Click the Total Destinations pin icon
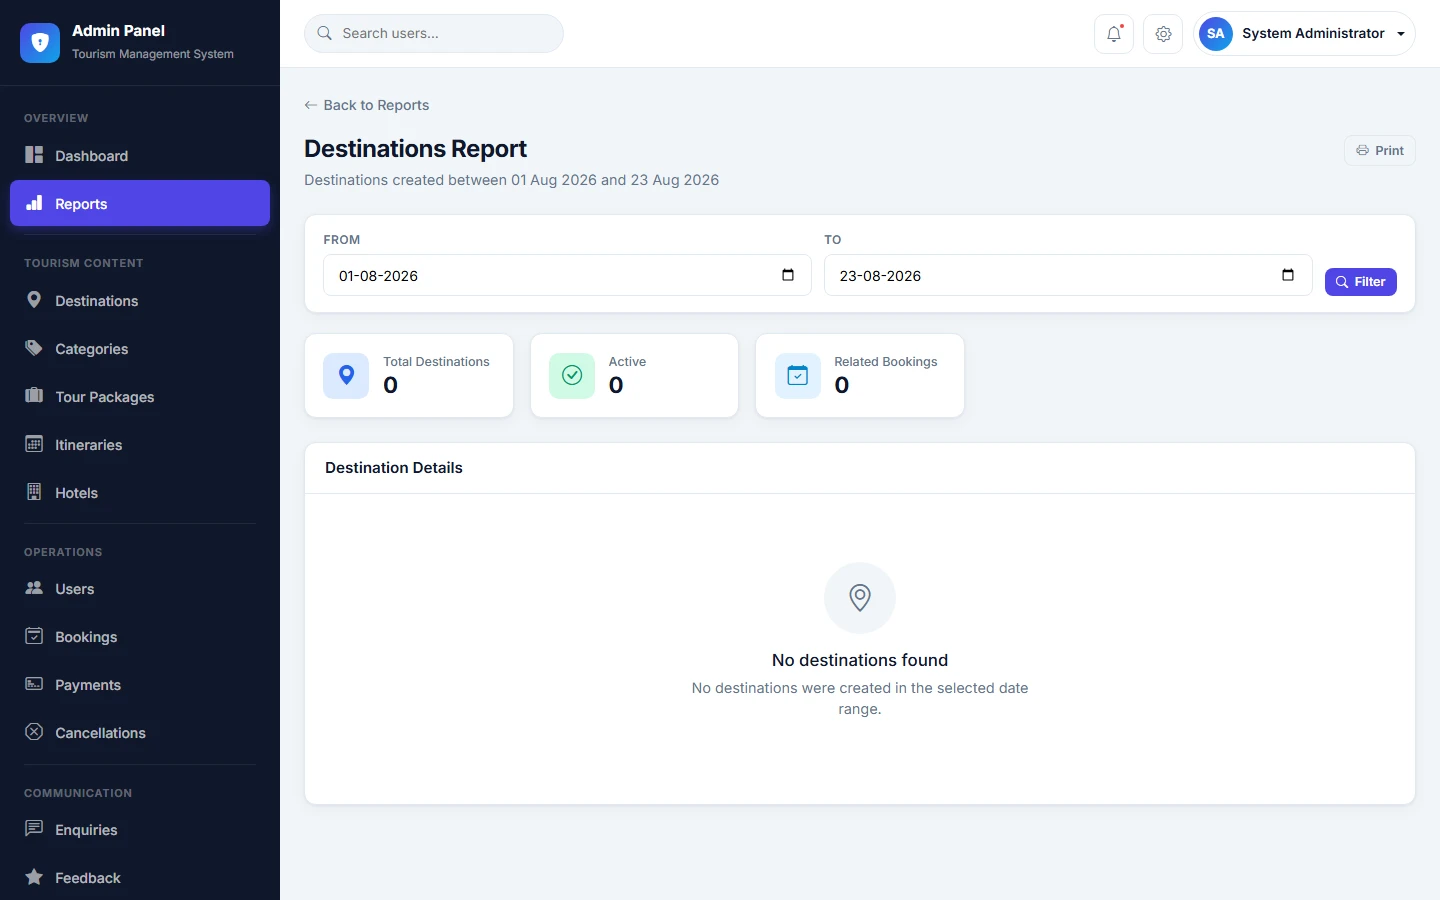Screen dimensions: 1440x900 tap(346, 376)
